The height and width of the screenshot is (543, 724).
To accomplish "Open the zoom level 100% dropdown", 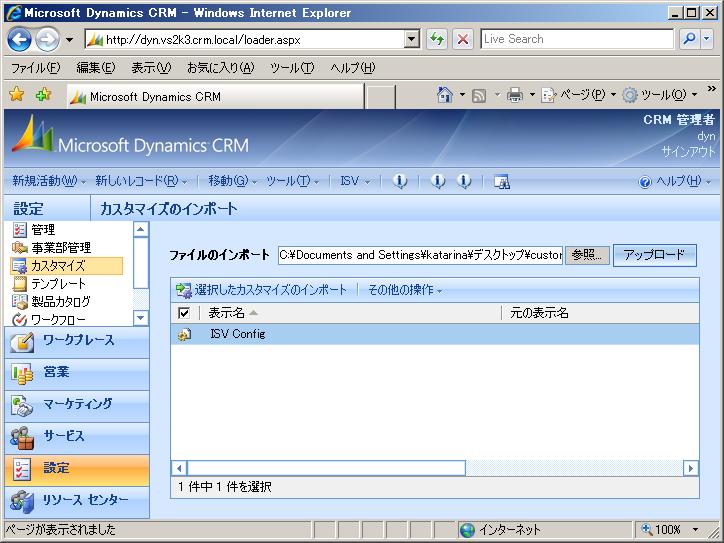I will (x=695, y=529).
